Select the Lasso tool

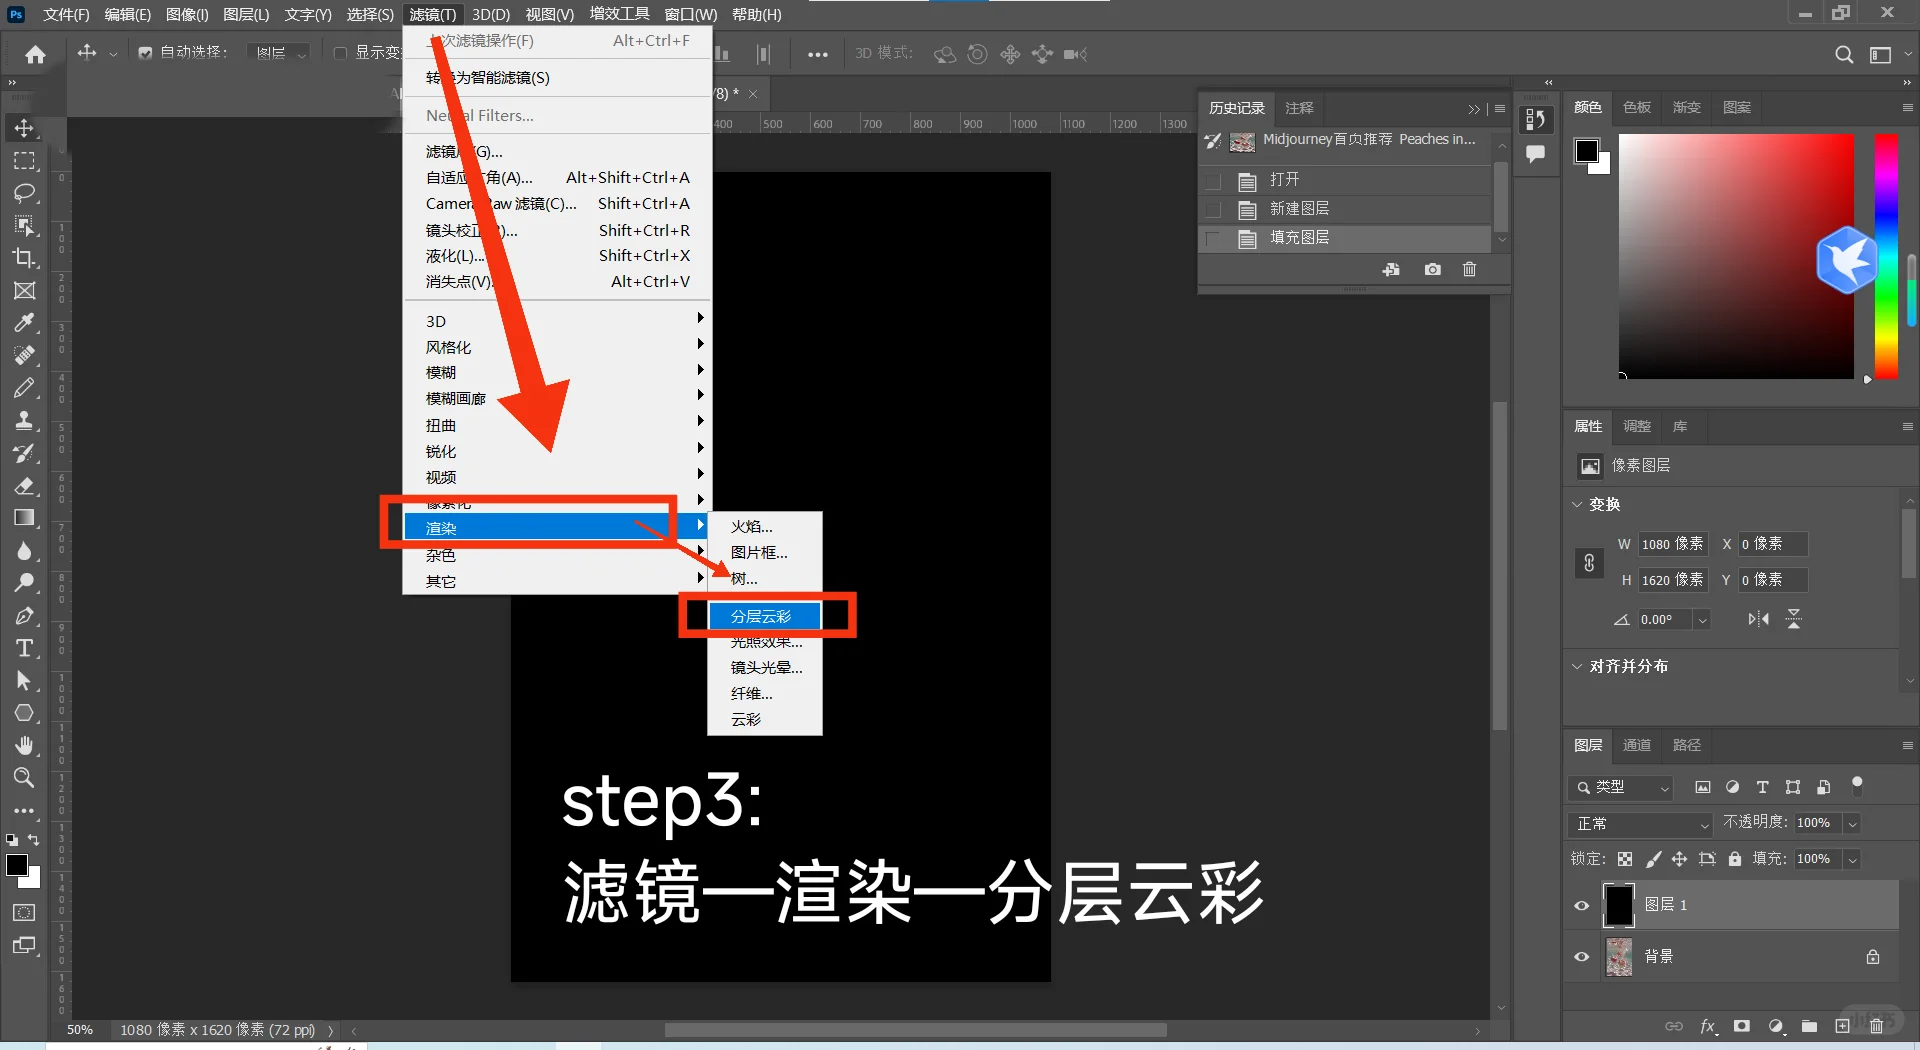[x=24, y=193]
